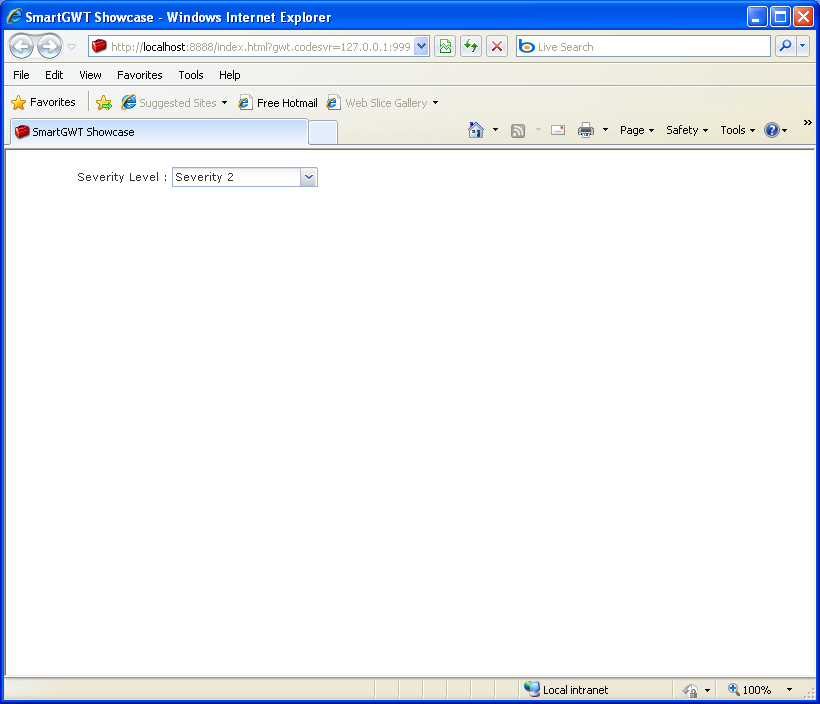
Task: Open Web Slice Gallery link
Action: [x=382, y=103]
